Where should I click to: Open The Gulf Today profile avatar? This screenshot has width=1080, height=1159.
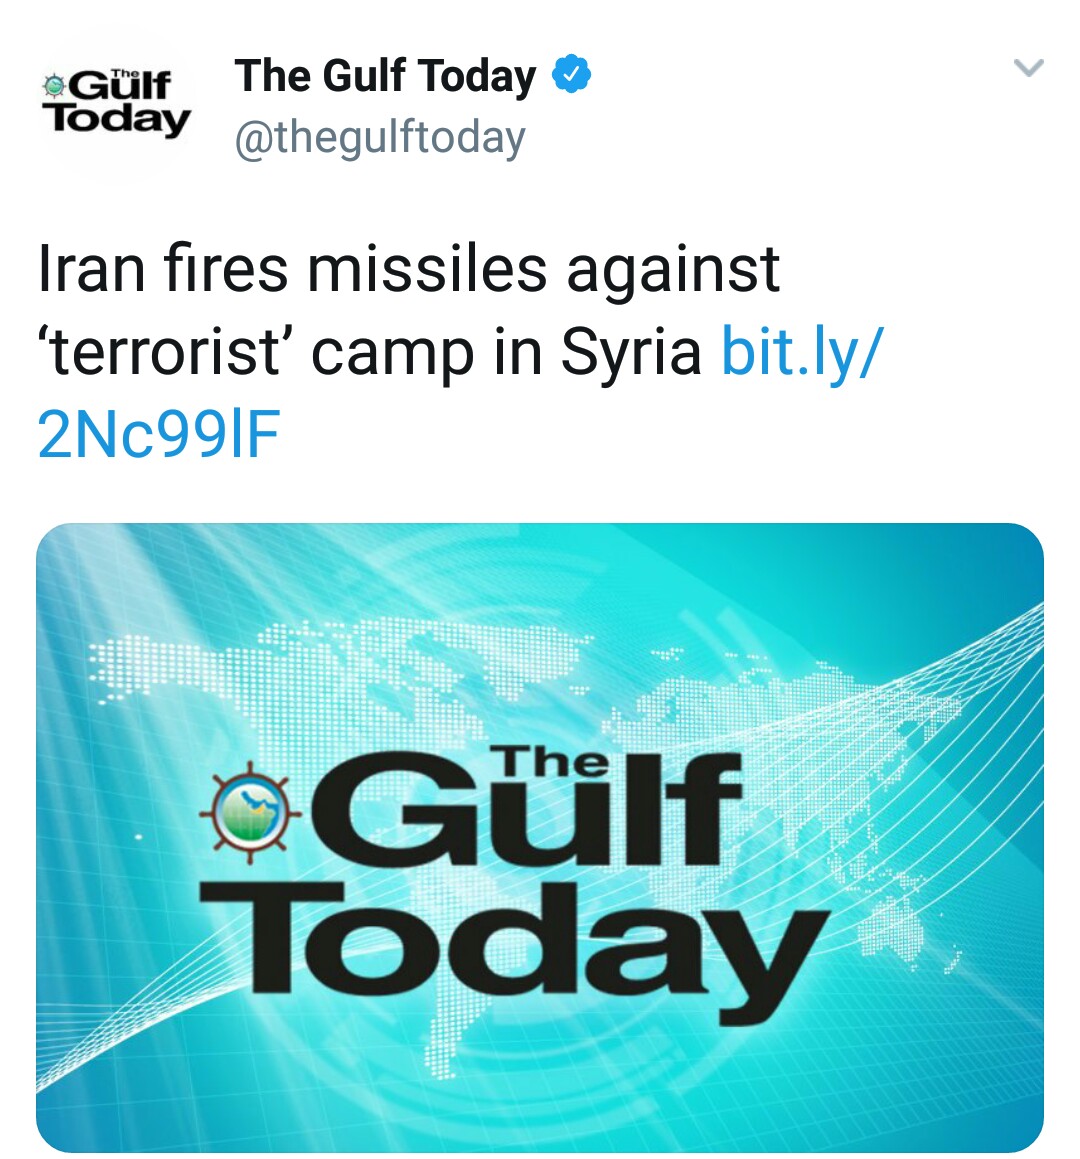tap(117, 104)
